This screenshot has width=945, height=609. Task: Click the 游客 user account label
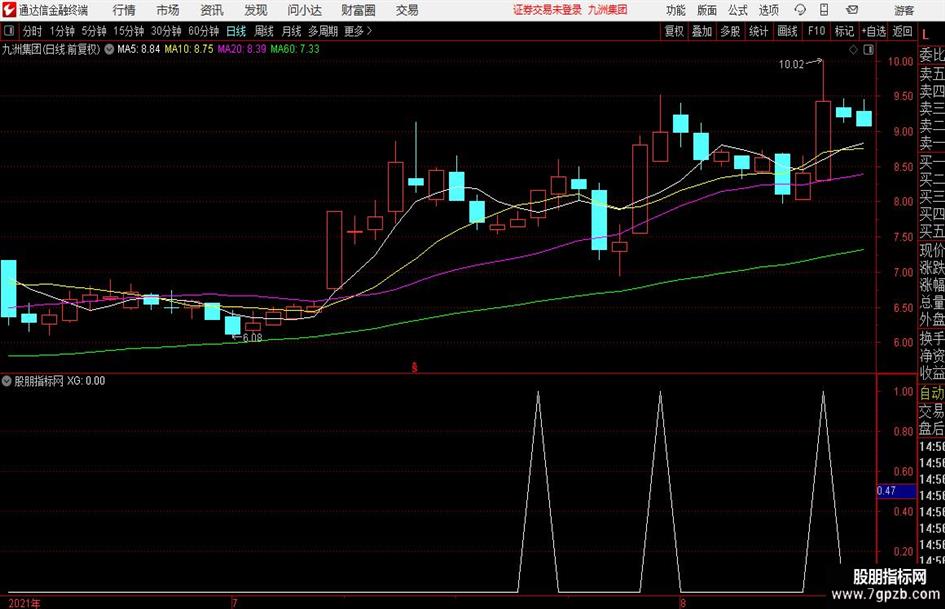(x=904, y=10)
